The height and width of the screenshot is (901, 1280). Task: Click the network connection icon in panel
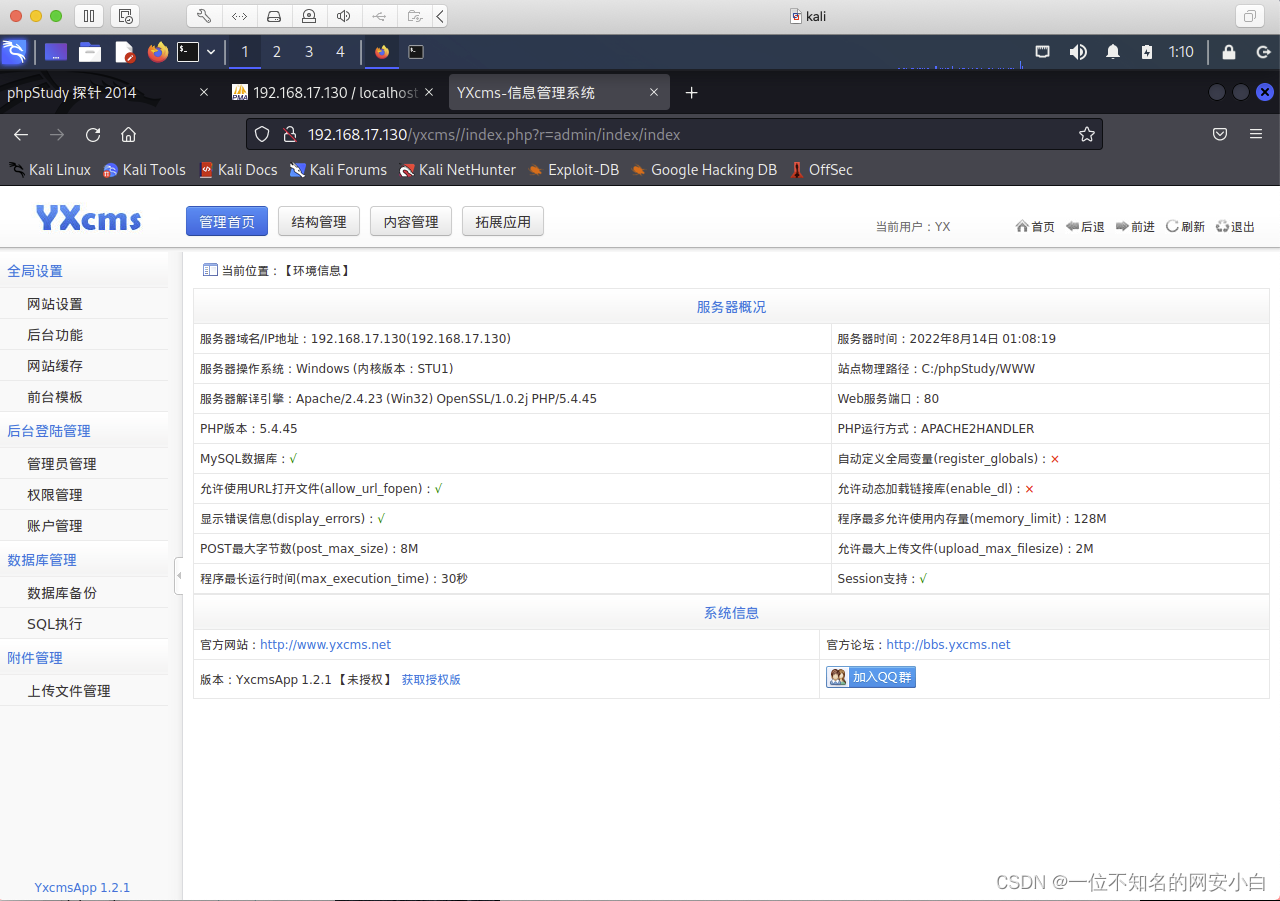1042,52
